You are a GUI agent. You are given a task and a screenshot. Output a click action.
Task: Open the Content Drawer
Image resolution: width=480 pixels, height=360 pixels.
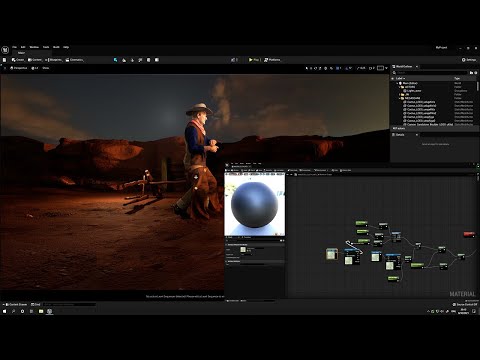point(15,305)
